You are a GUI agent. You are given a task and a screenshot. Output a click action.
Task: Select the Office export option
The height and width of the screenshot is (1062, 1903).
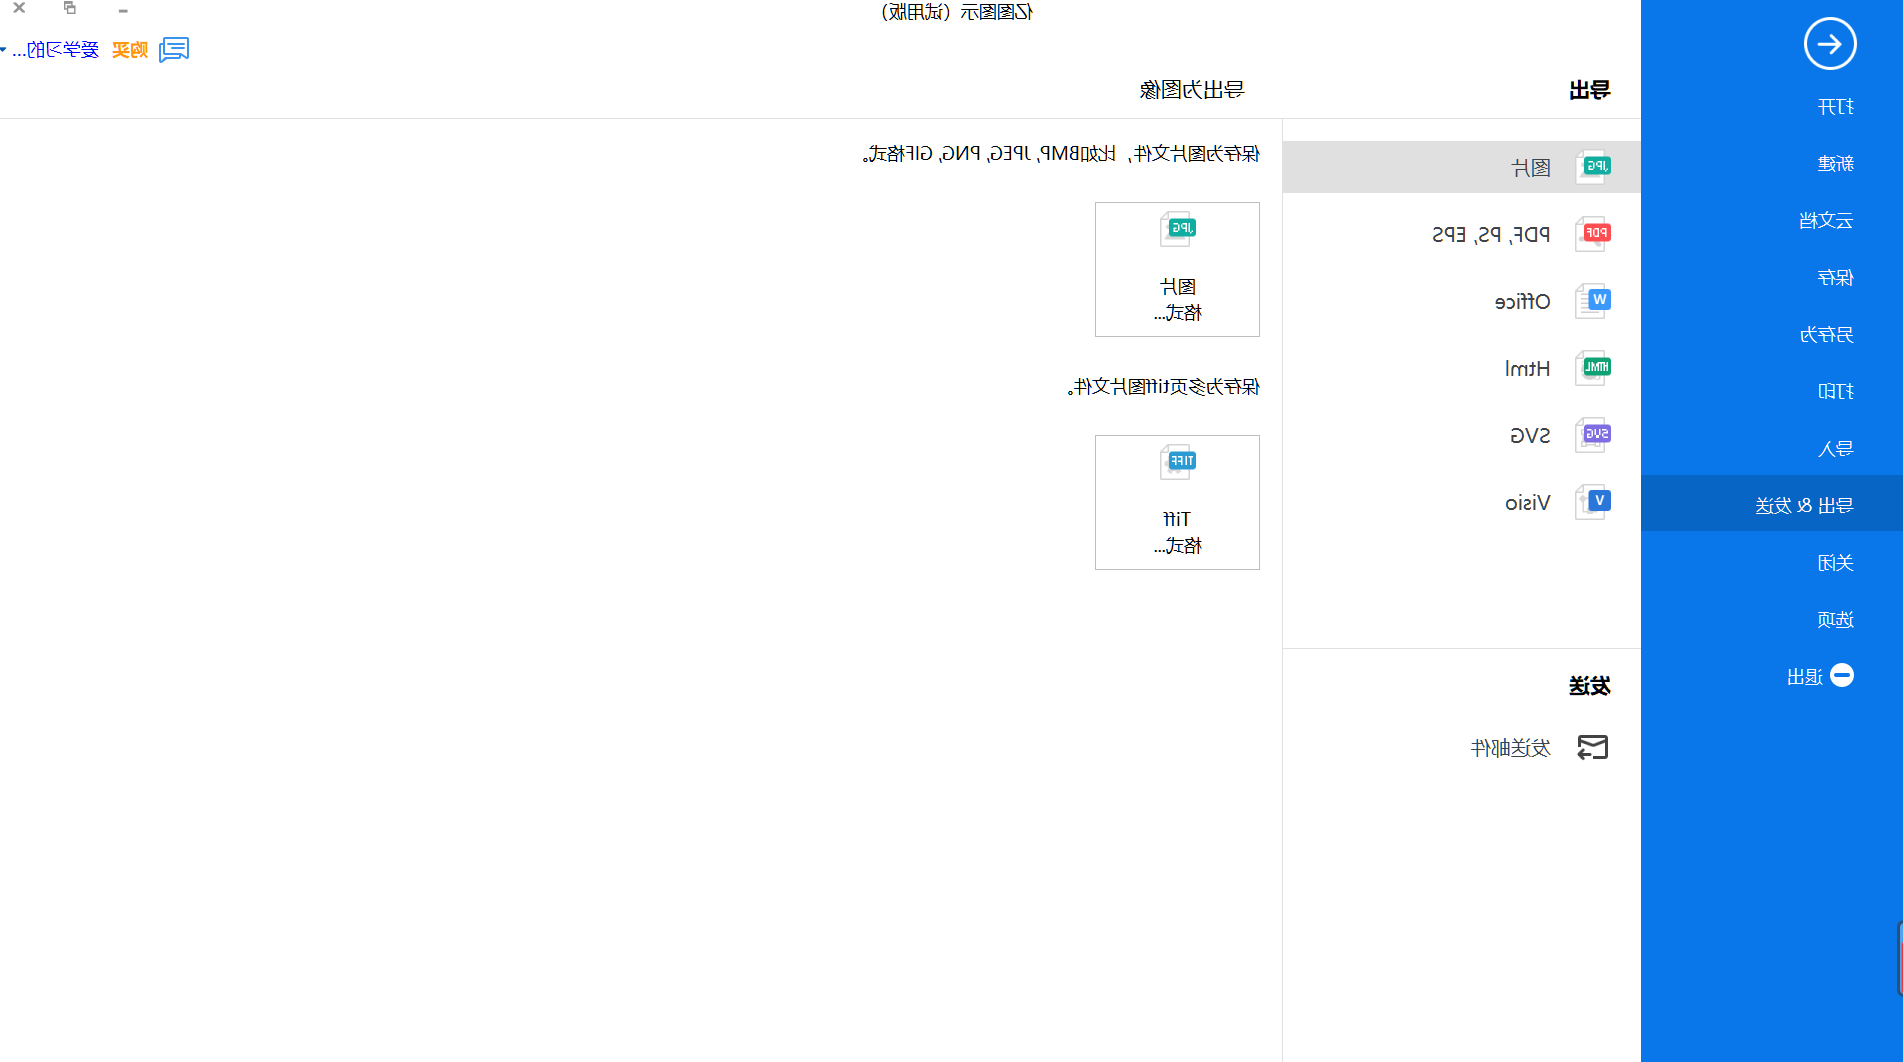coord(1462,301)
